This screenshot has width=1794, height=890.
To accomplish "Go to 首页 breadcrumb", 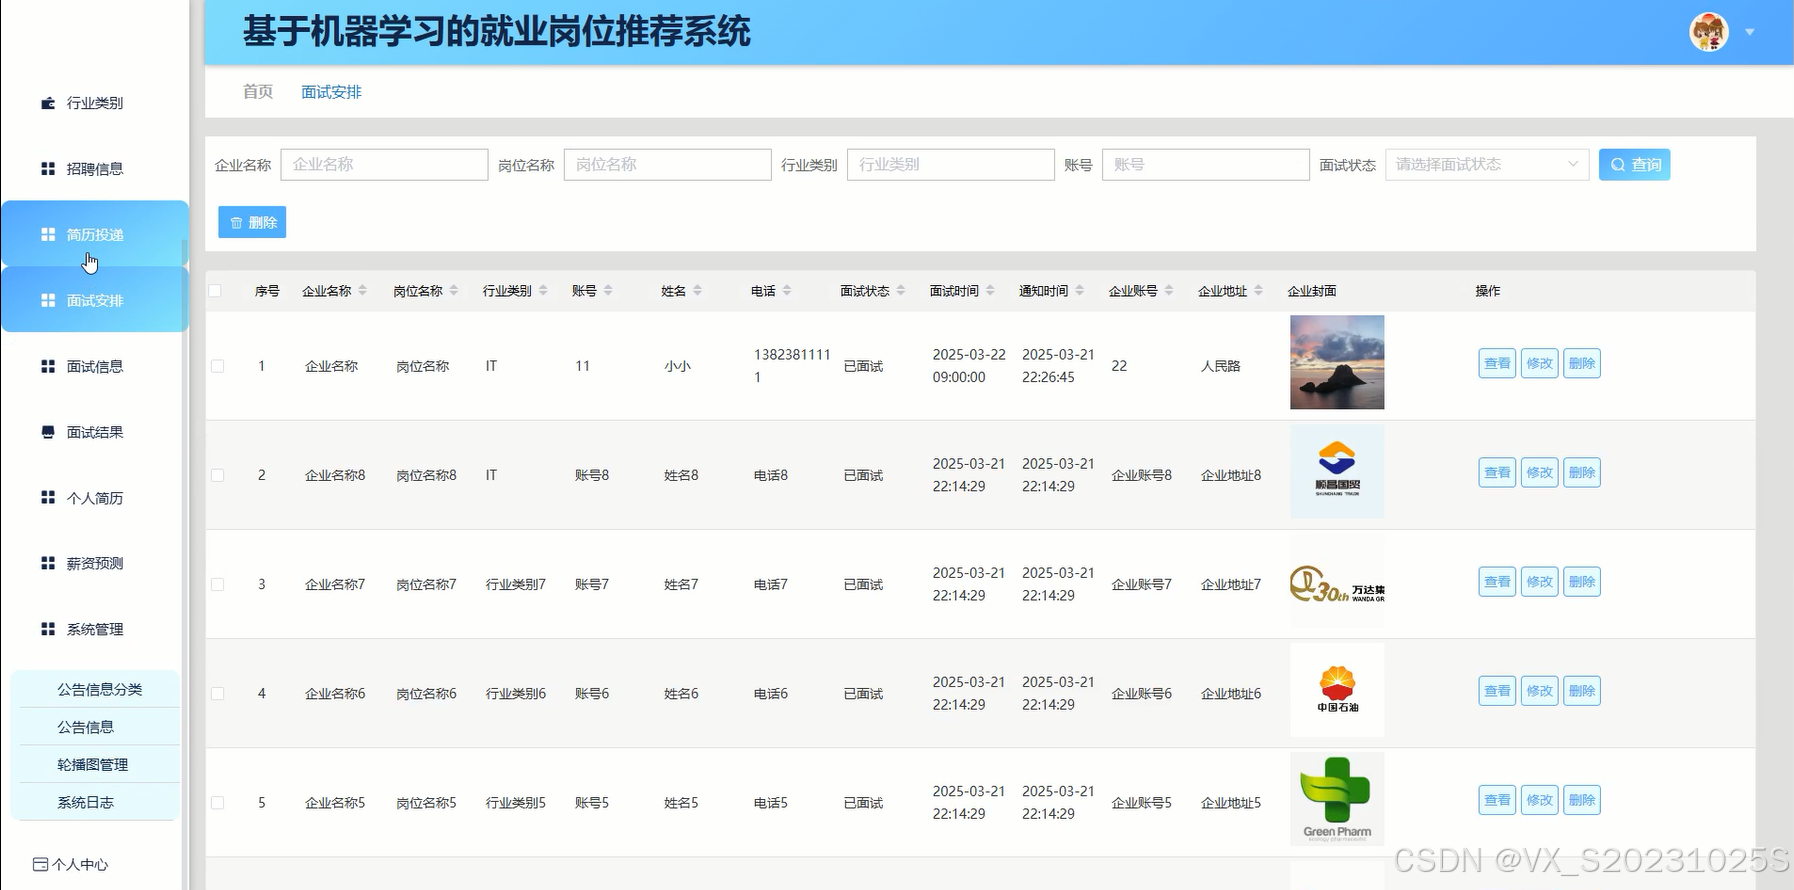I will tap(258, 91).
